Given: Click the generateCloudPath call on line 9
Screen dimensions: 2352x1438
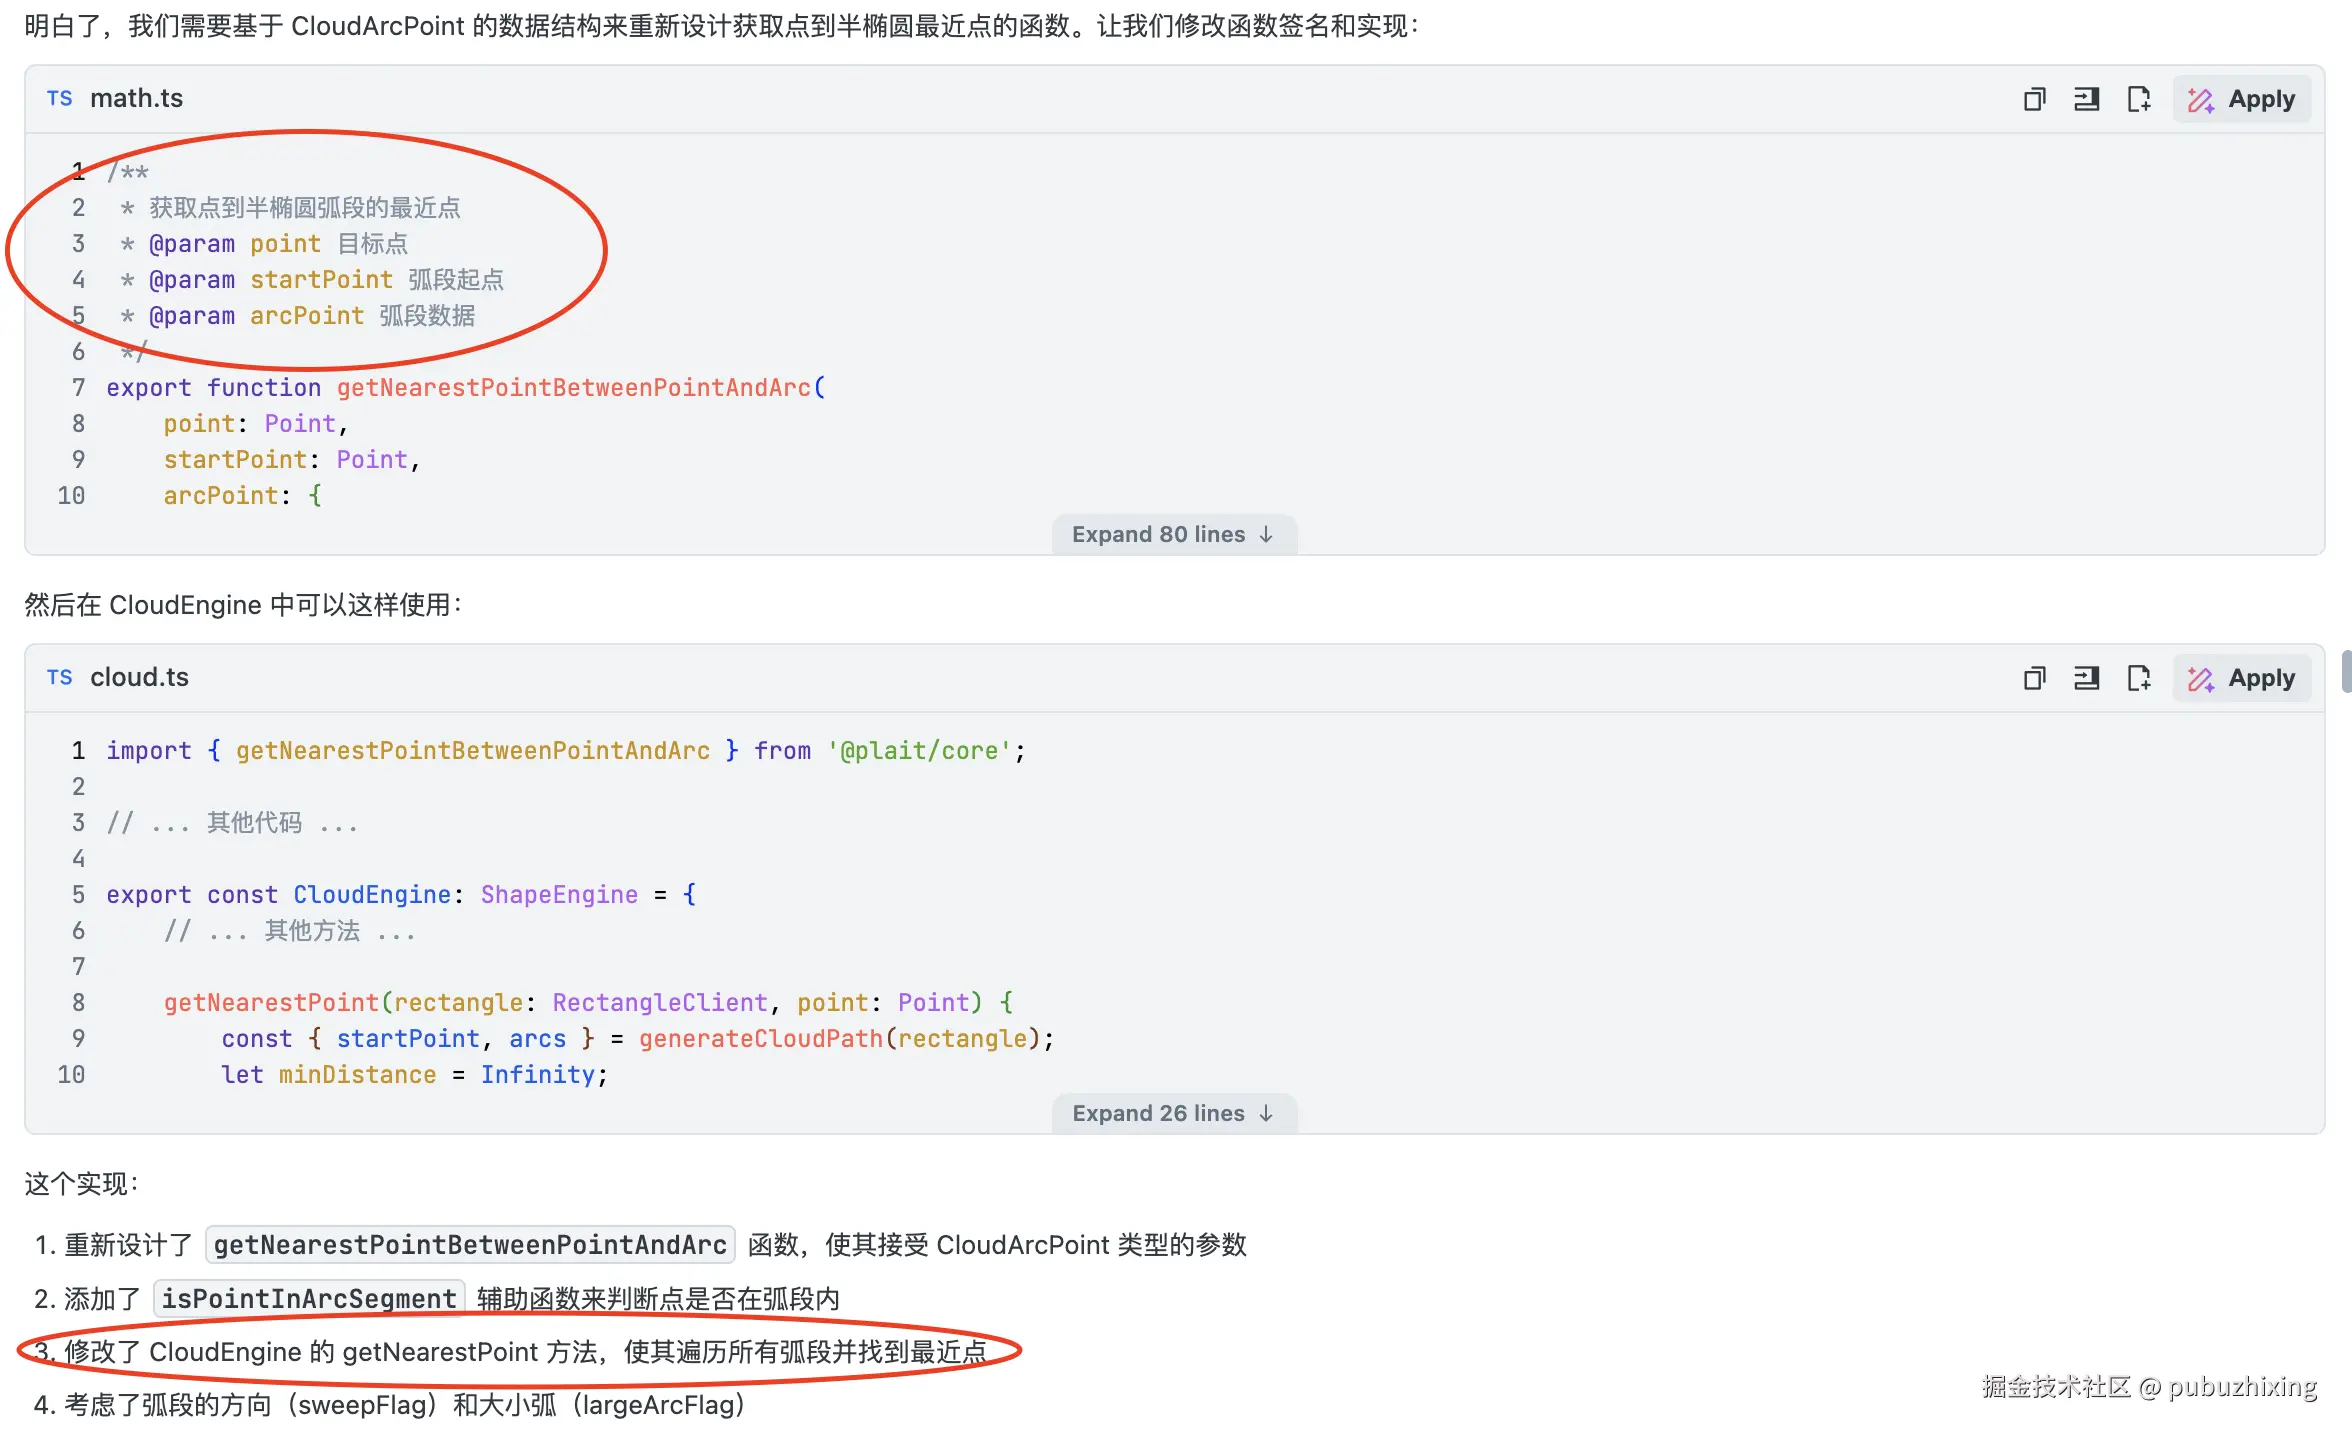Looking at the screenshot, I should point(760,1038).
